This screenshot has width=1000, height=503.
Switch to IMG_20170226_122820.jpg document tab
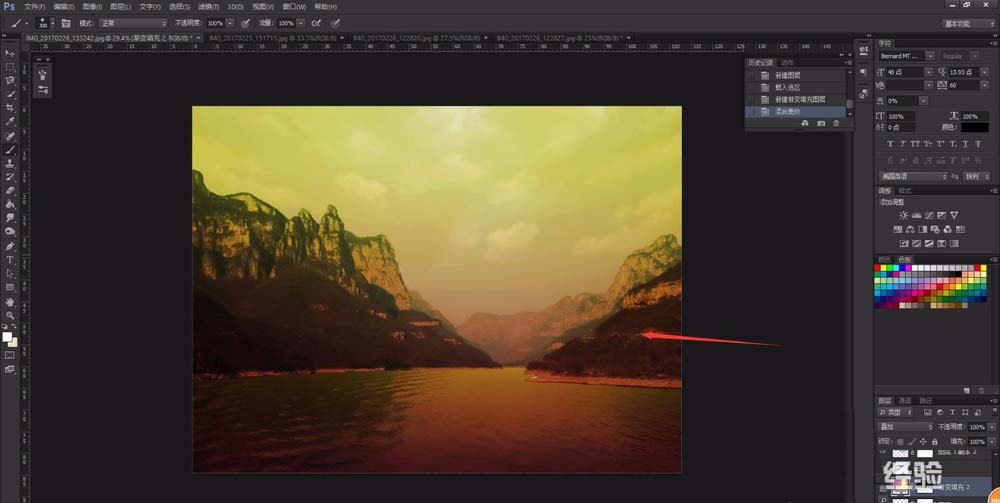418,38
